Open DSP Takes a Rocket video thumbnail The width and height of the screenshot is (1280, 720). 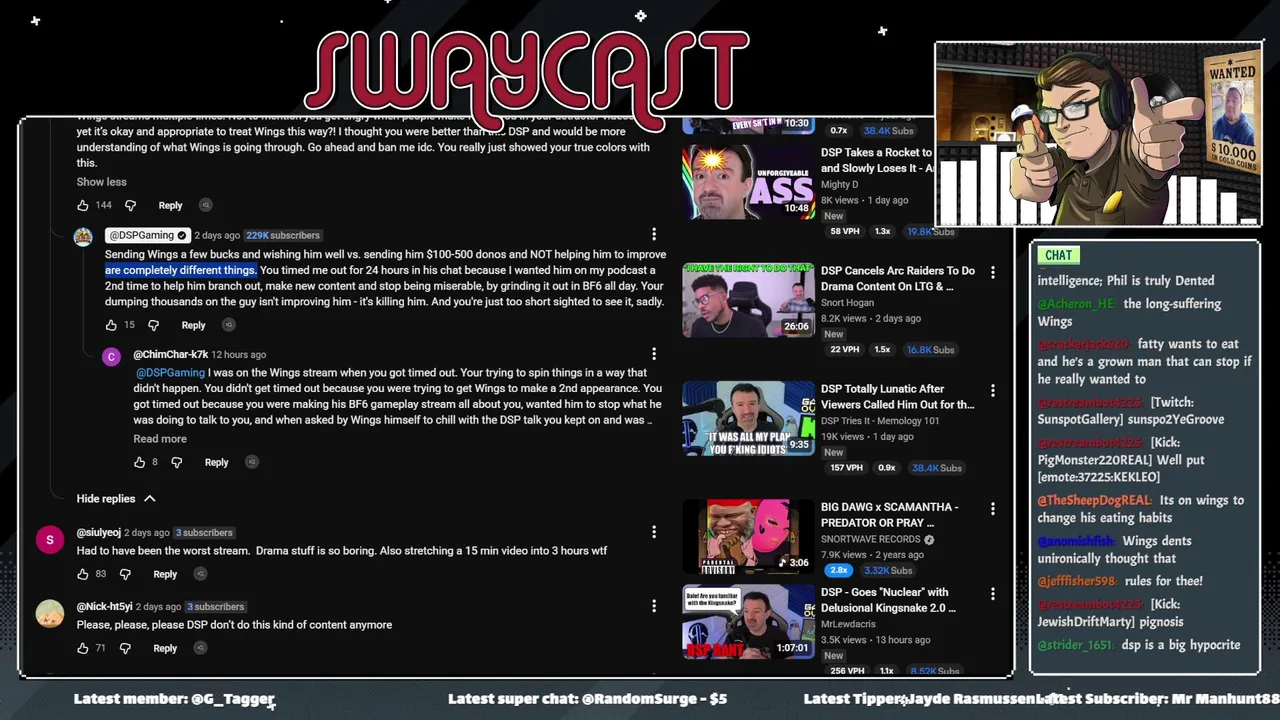click(x=748, y=183)
